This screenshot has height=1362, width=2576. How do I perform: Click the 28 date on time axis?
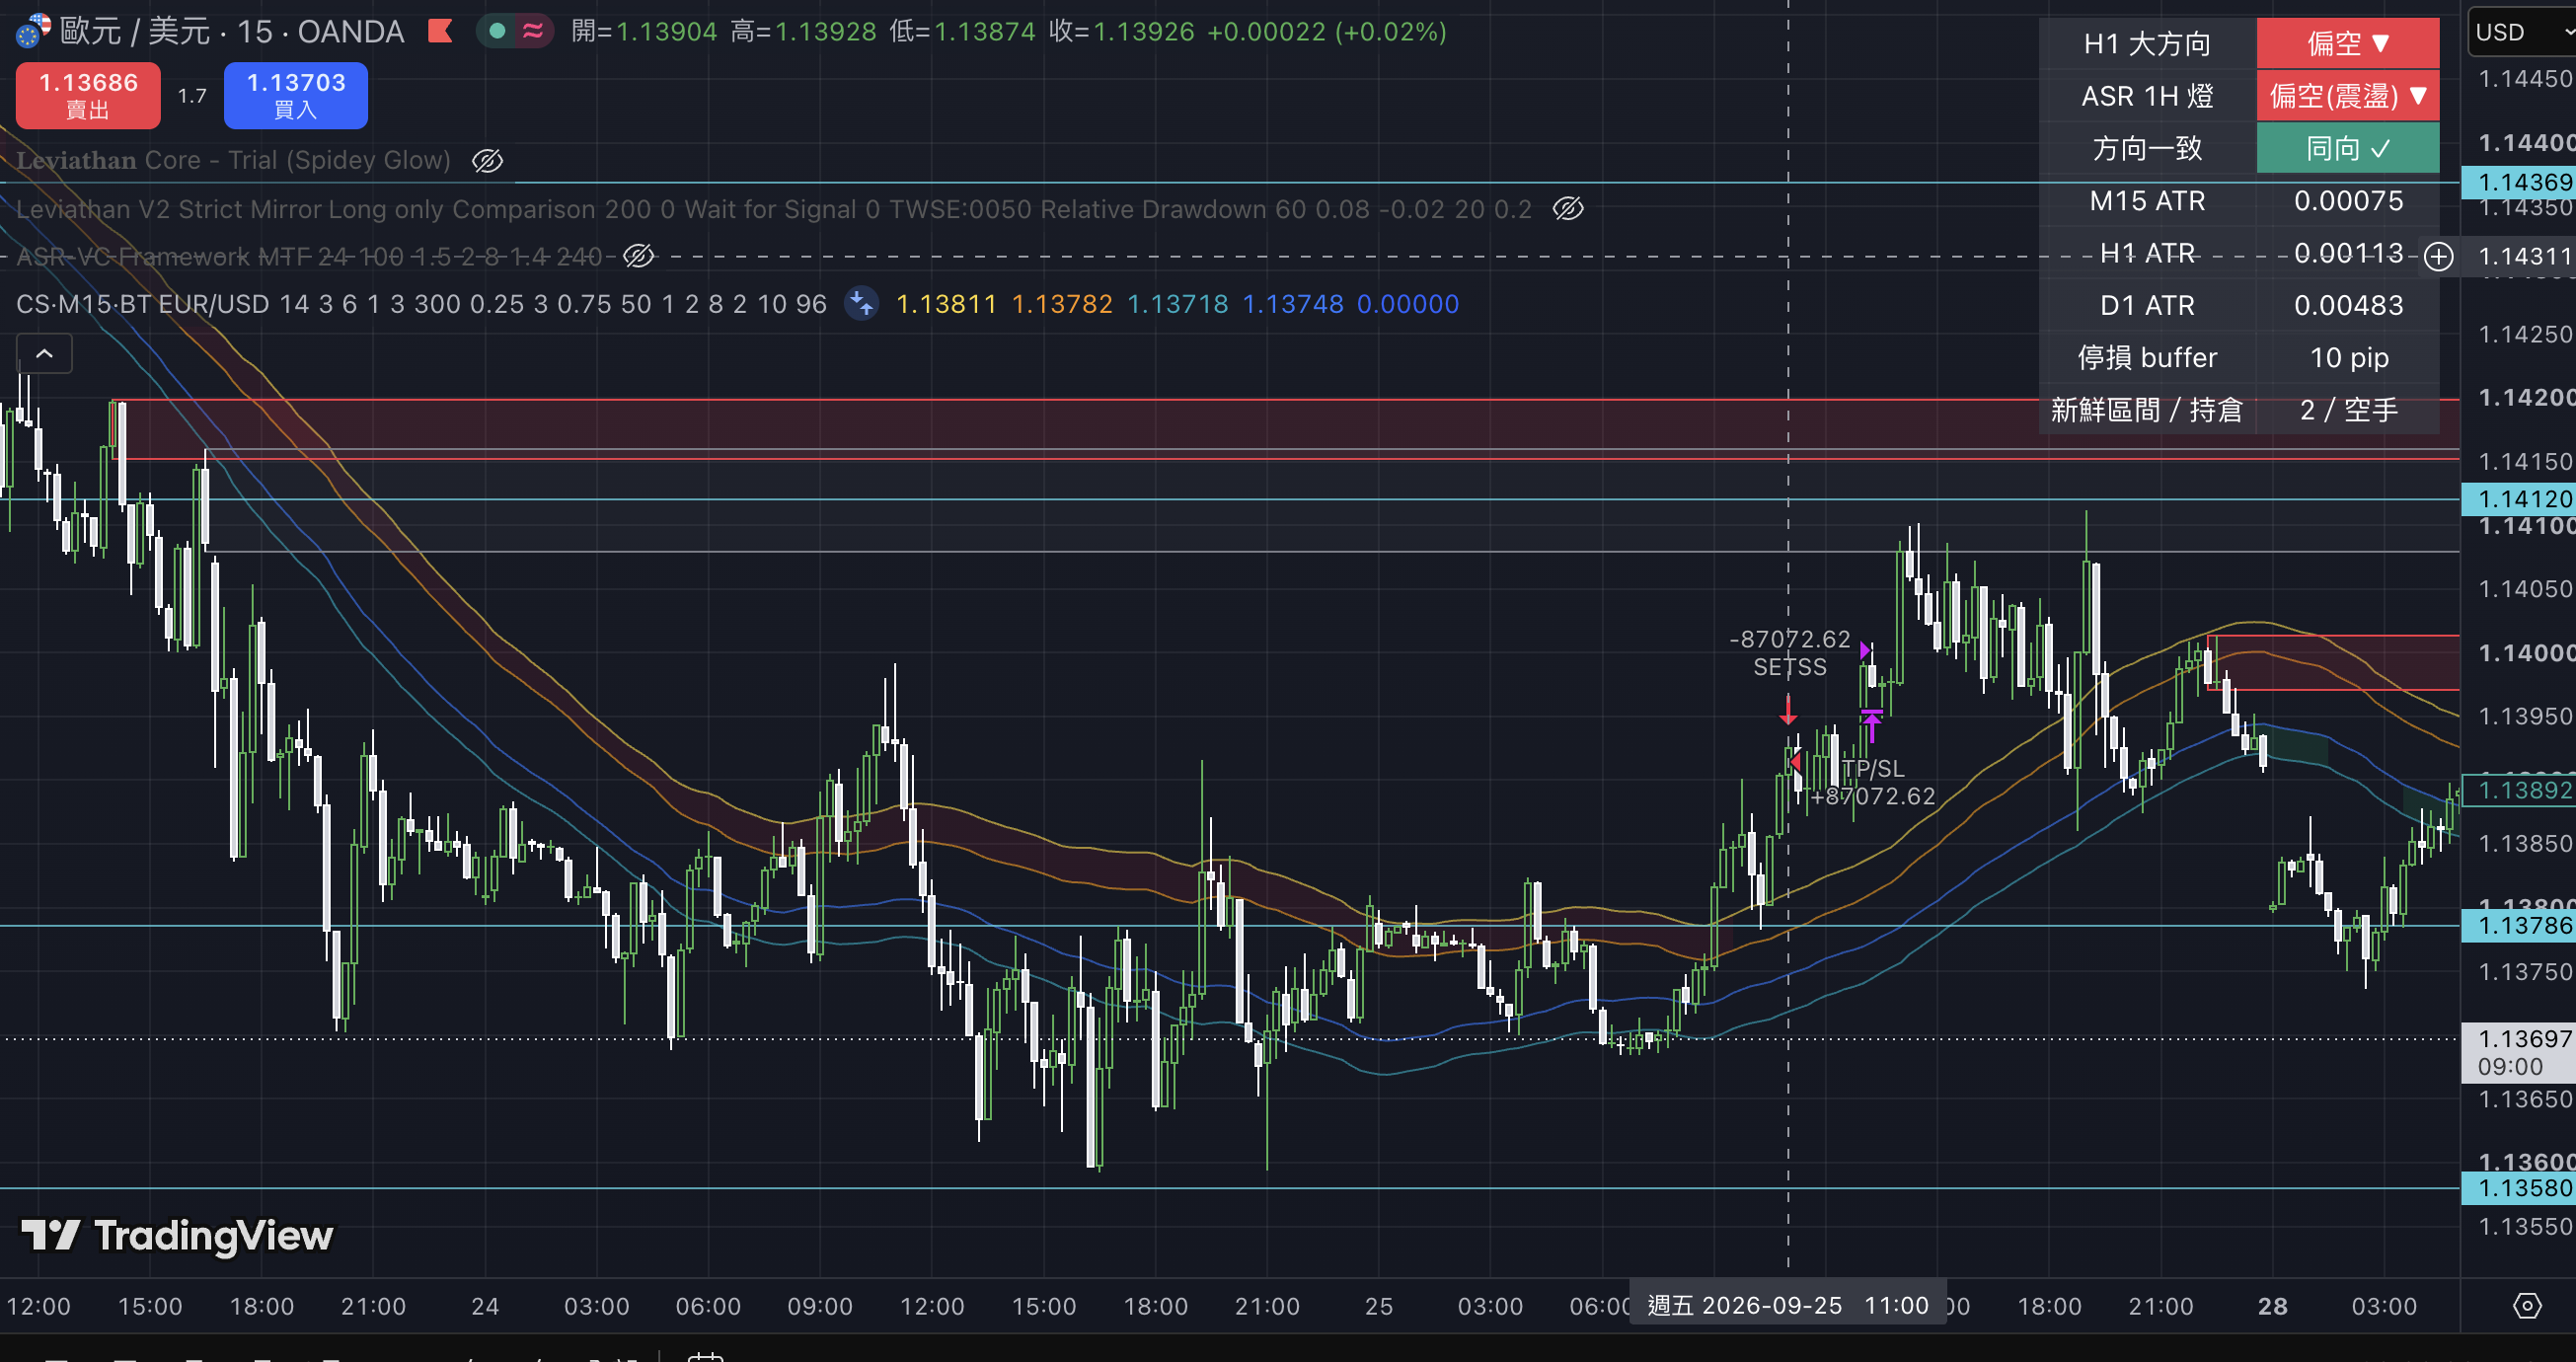coord(2272,1306)
